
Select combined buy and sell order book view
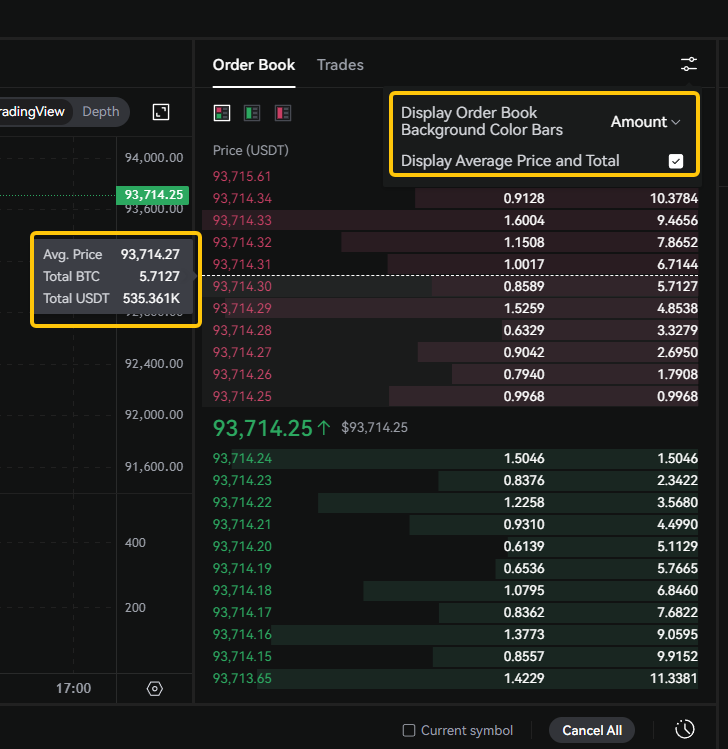[x=222, y=112]
